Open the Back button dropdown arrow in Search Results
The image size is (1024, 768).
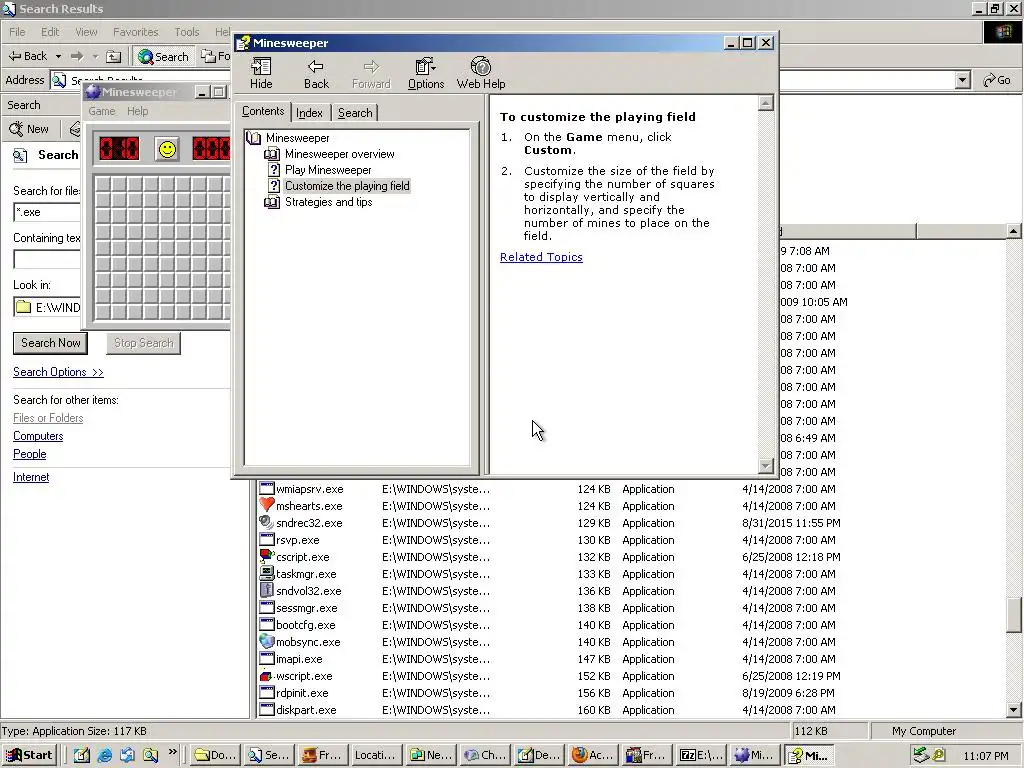tap(58, 57)
